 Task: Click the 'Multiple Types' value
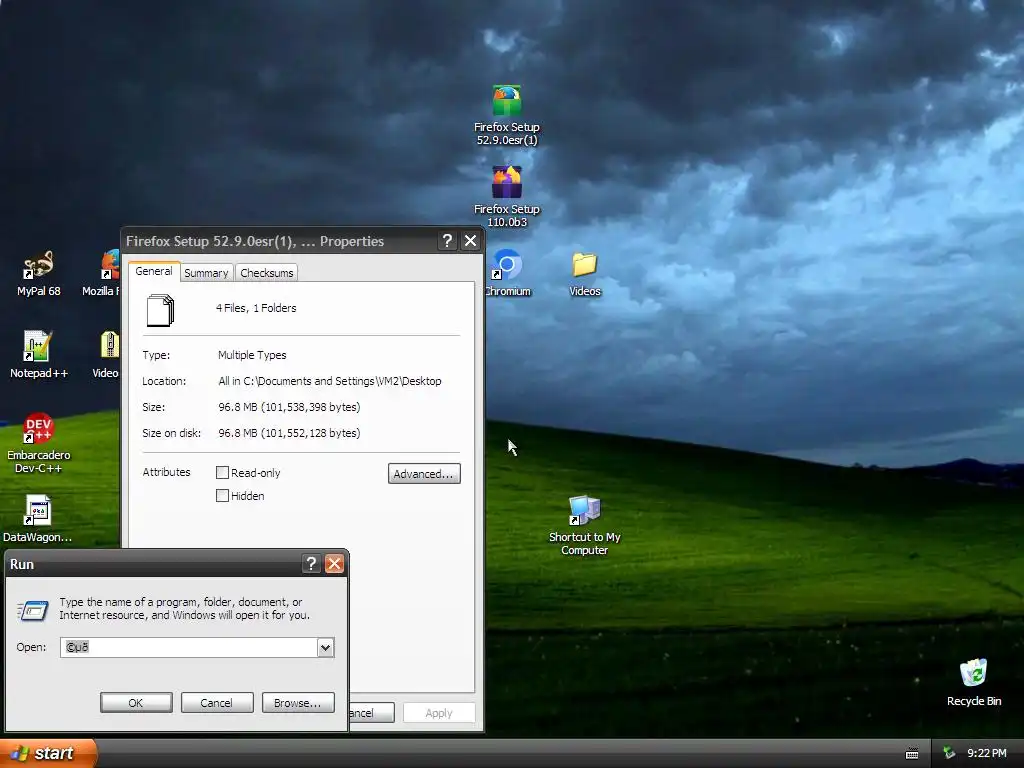tap(252, 355)
